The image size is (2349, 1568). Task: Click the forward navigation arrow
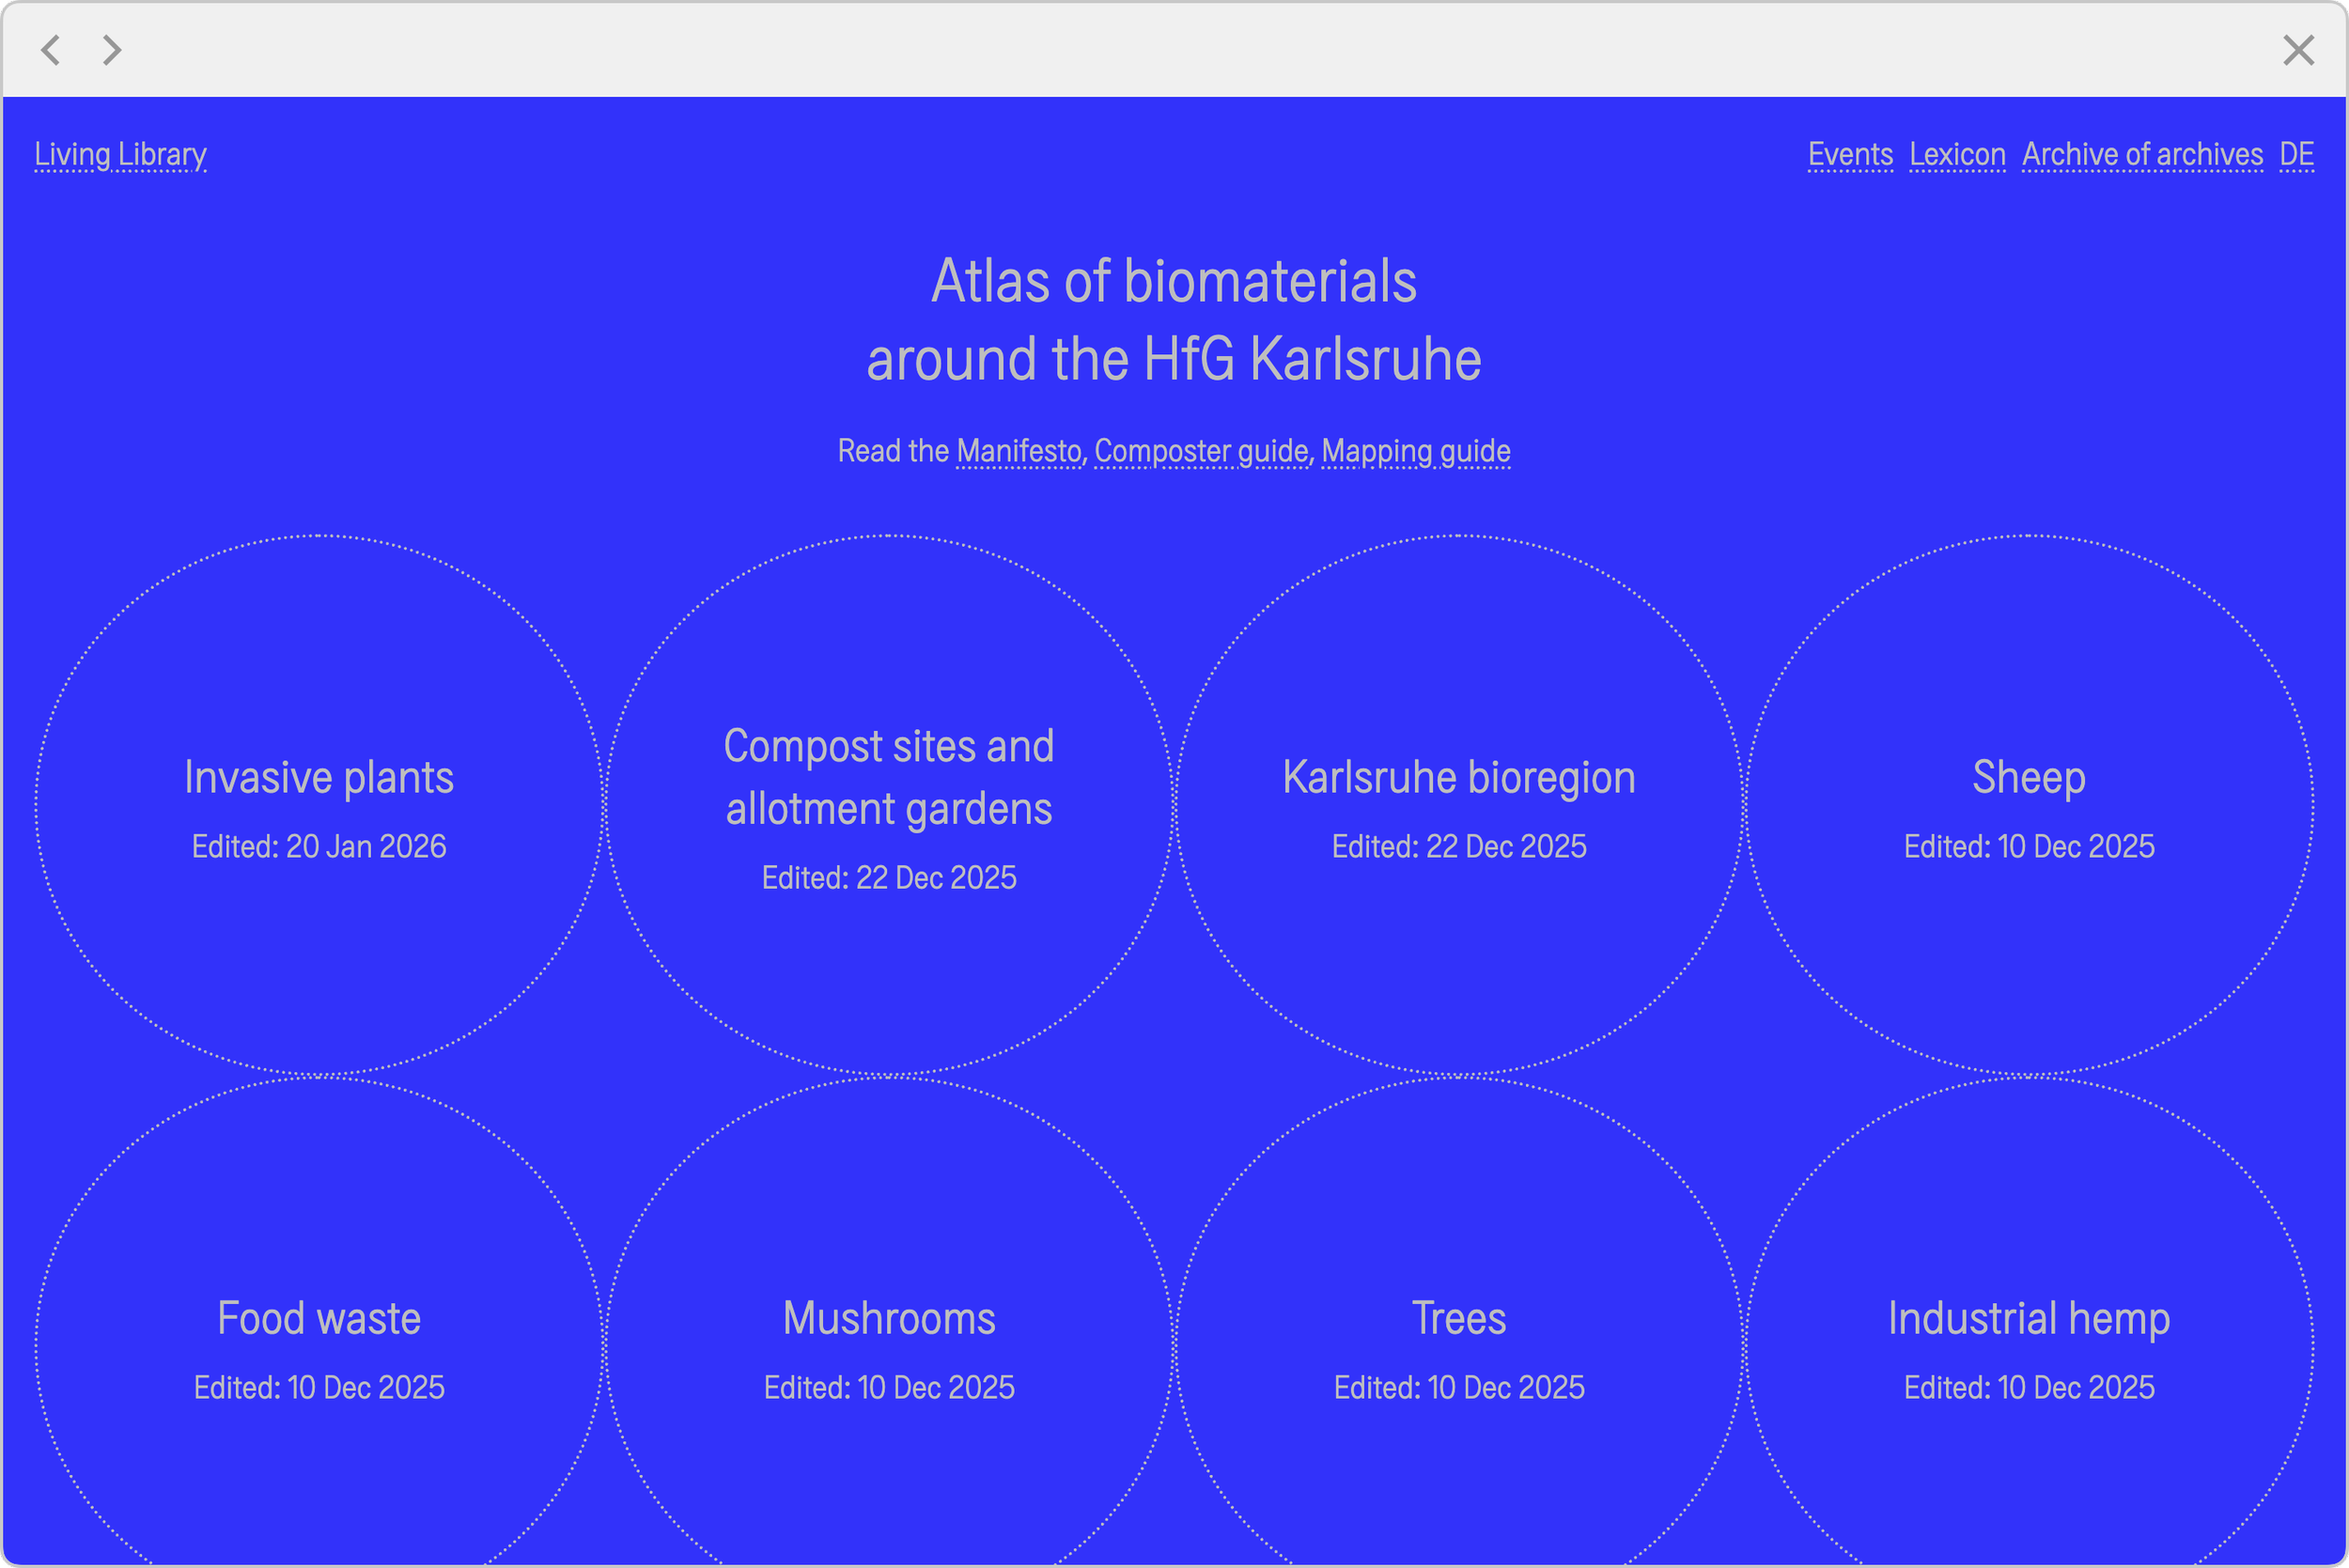[x=112, y=50]
